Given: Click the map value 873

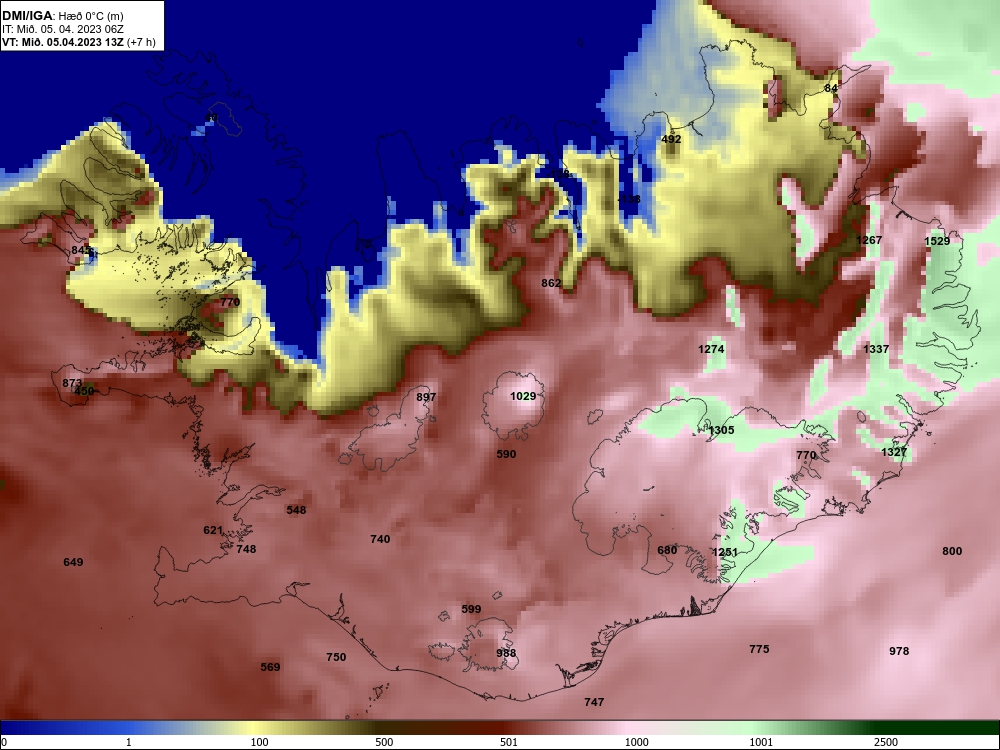Looking at the screenshot, I should 72,383.
